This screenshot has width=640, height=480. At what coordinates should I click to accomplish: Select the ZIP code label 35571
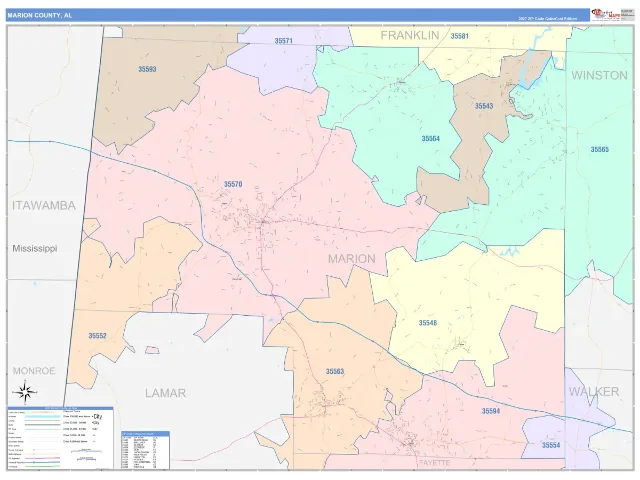point(283,41)
